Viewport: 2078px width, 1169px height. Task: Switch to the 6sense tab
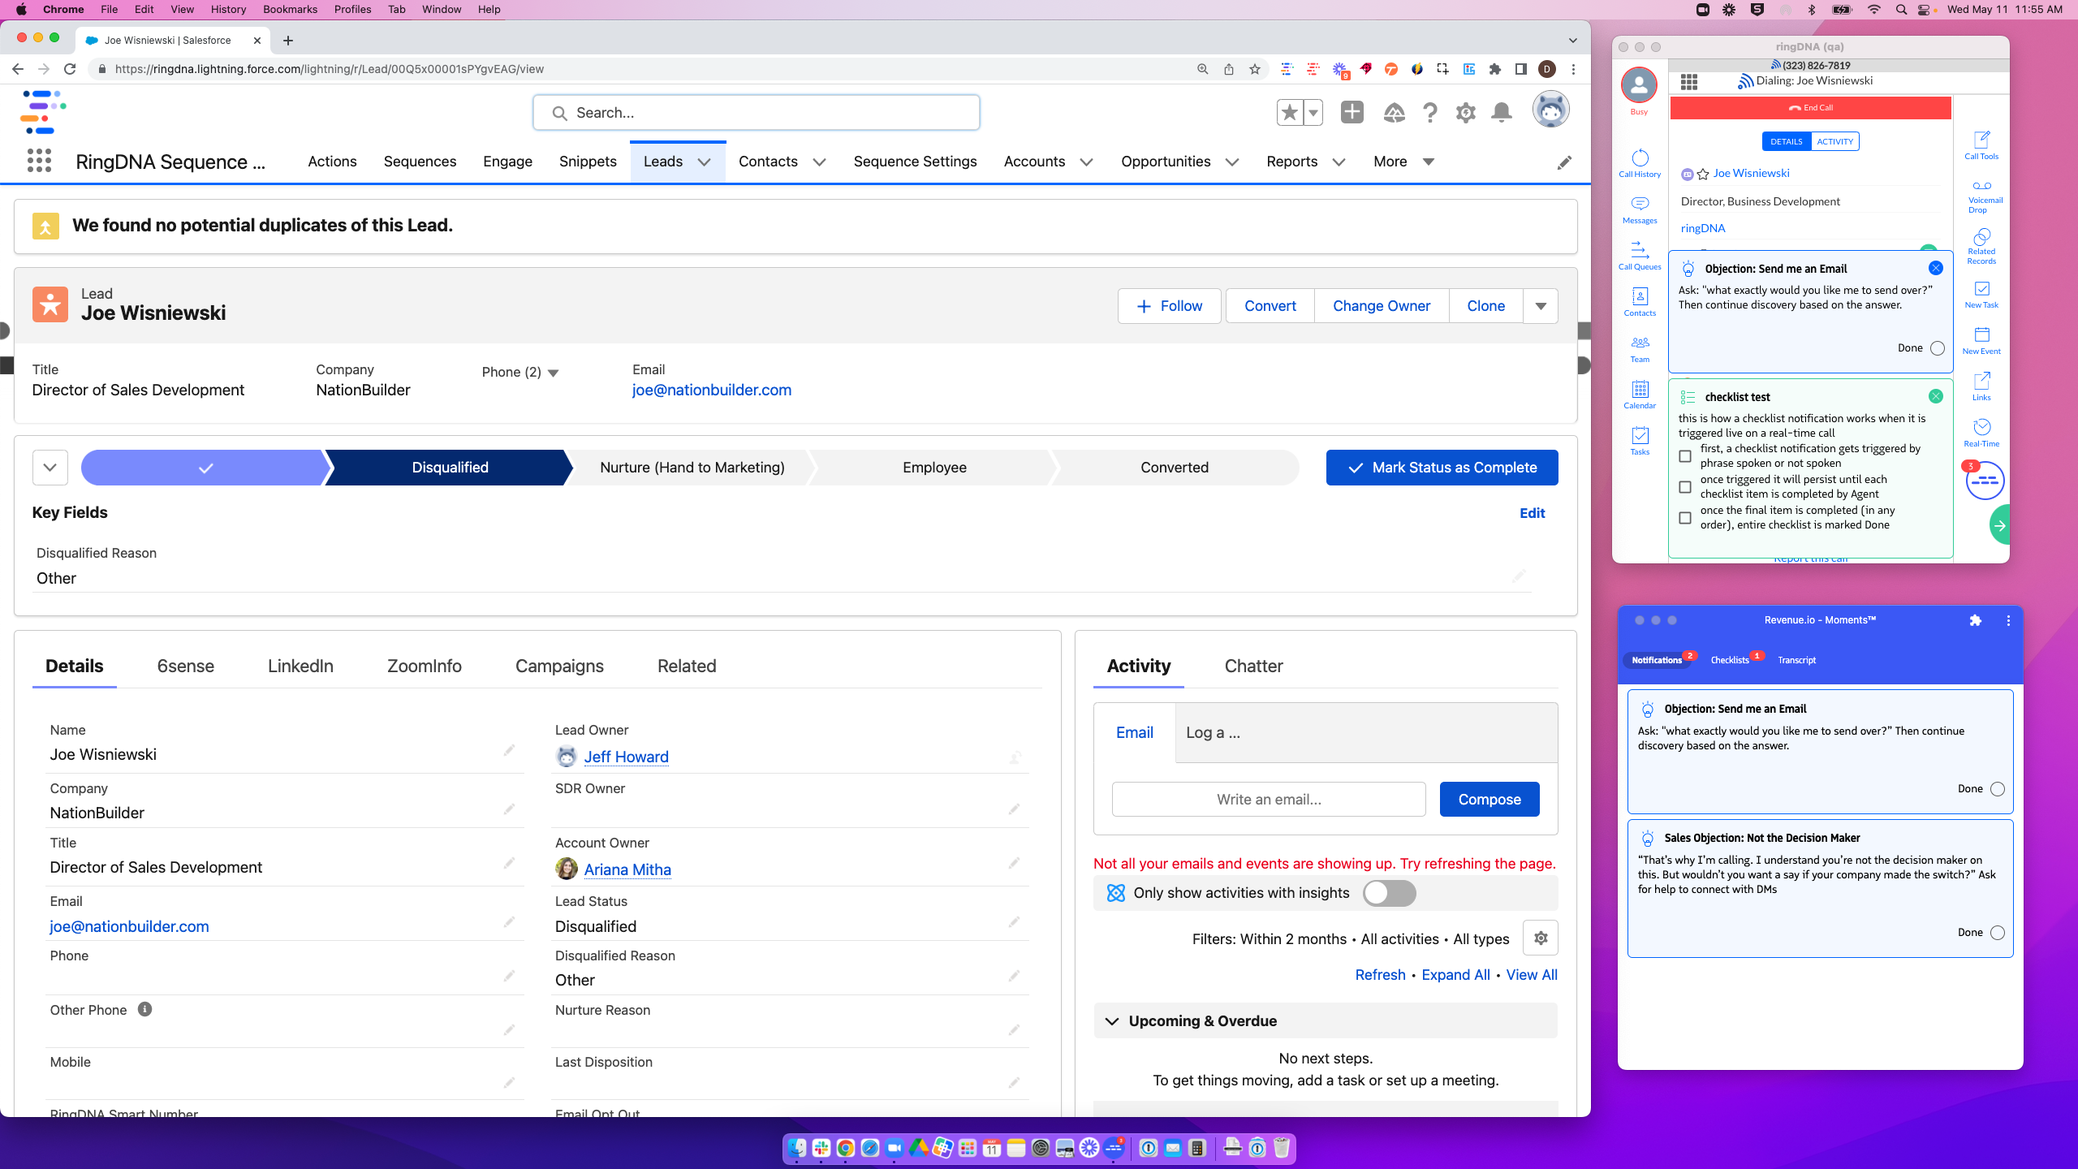[x=185, y=666]
